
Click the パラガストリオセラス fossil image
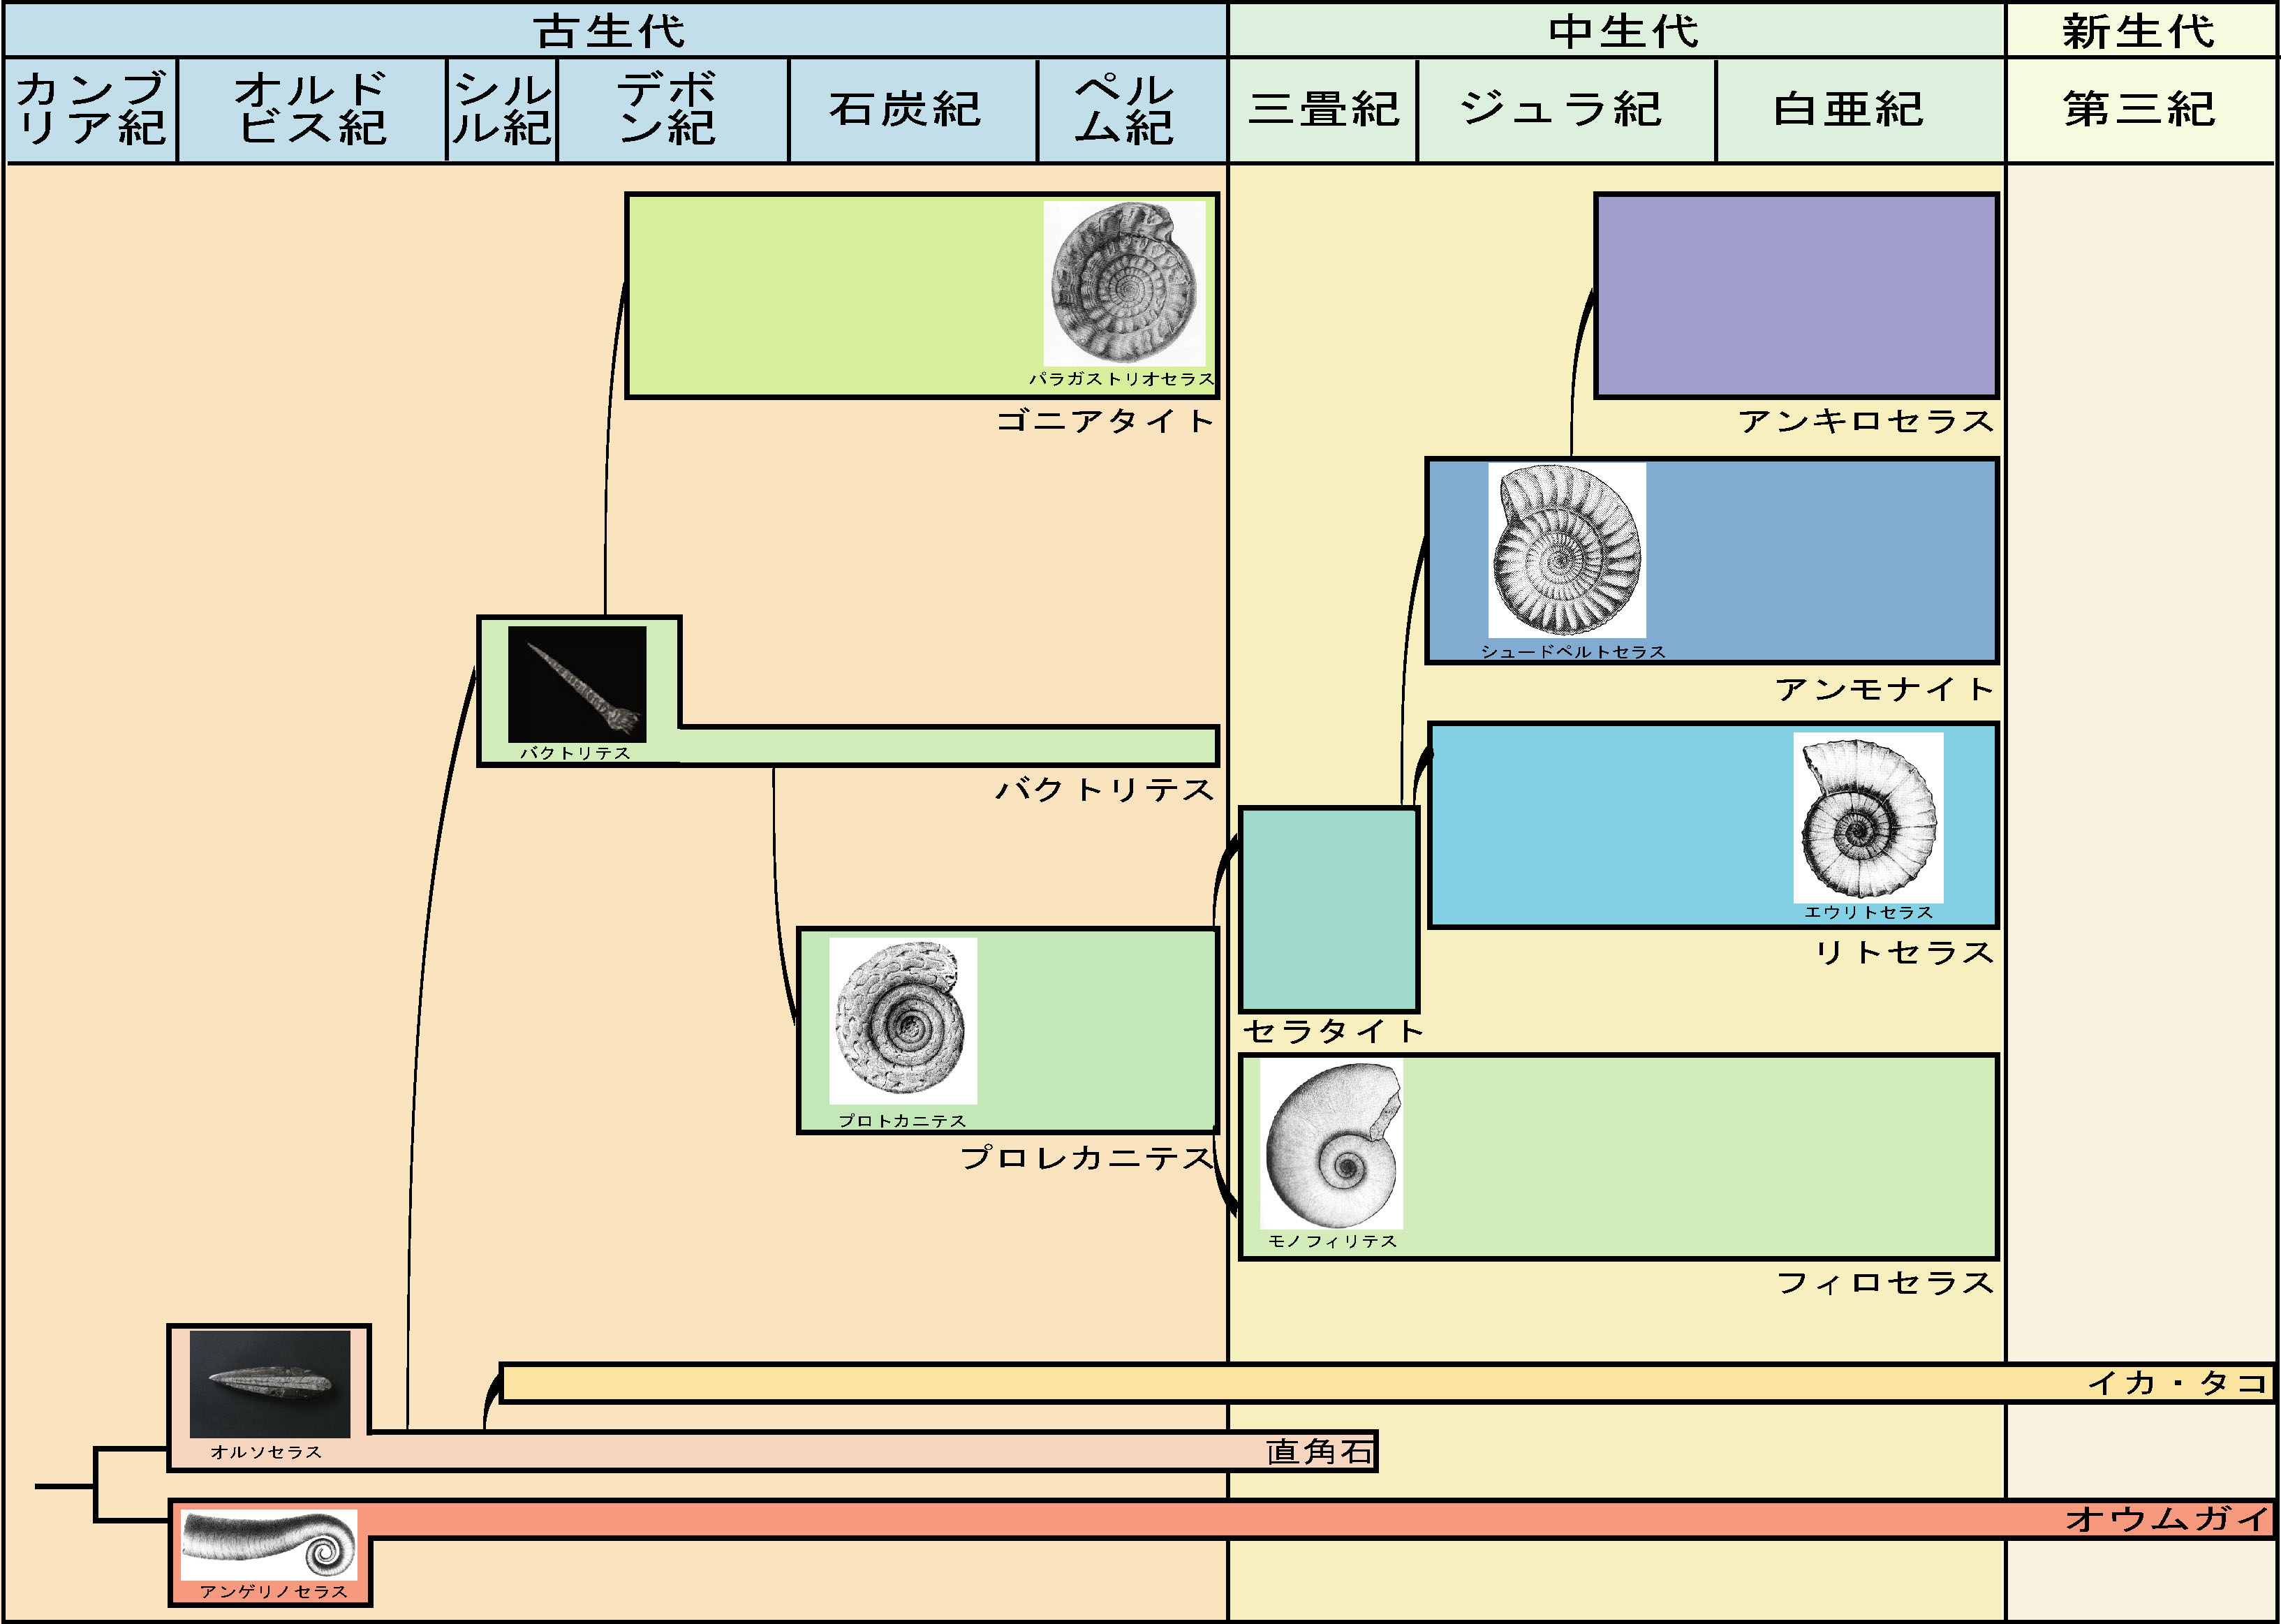(1124, 283)
